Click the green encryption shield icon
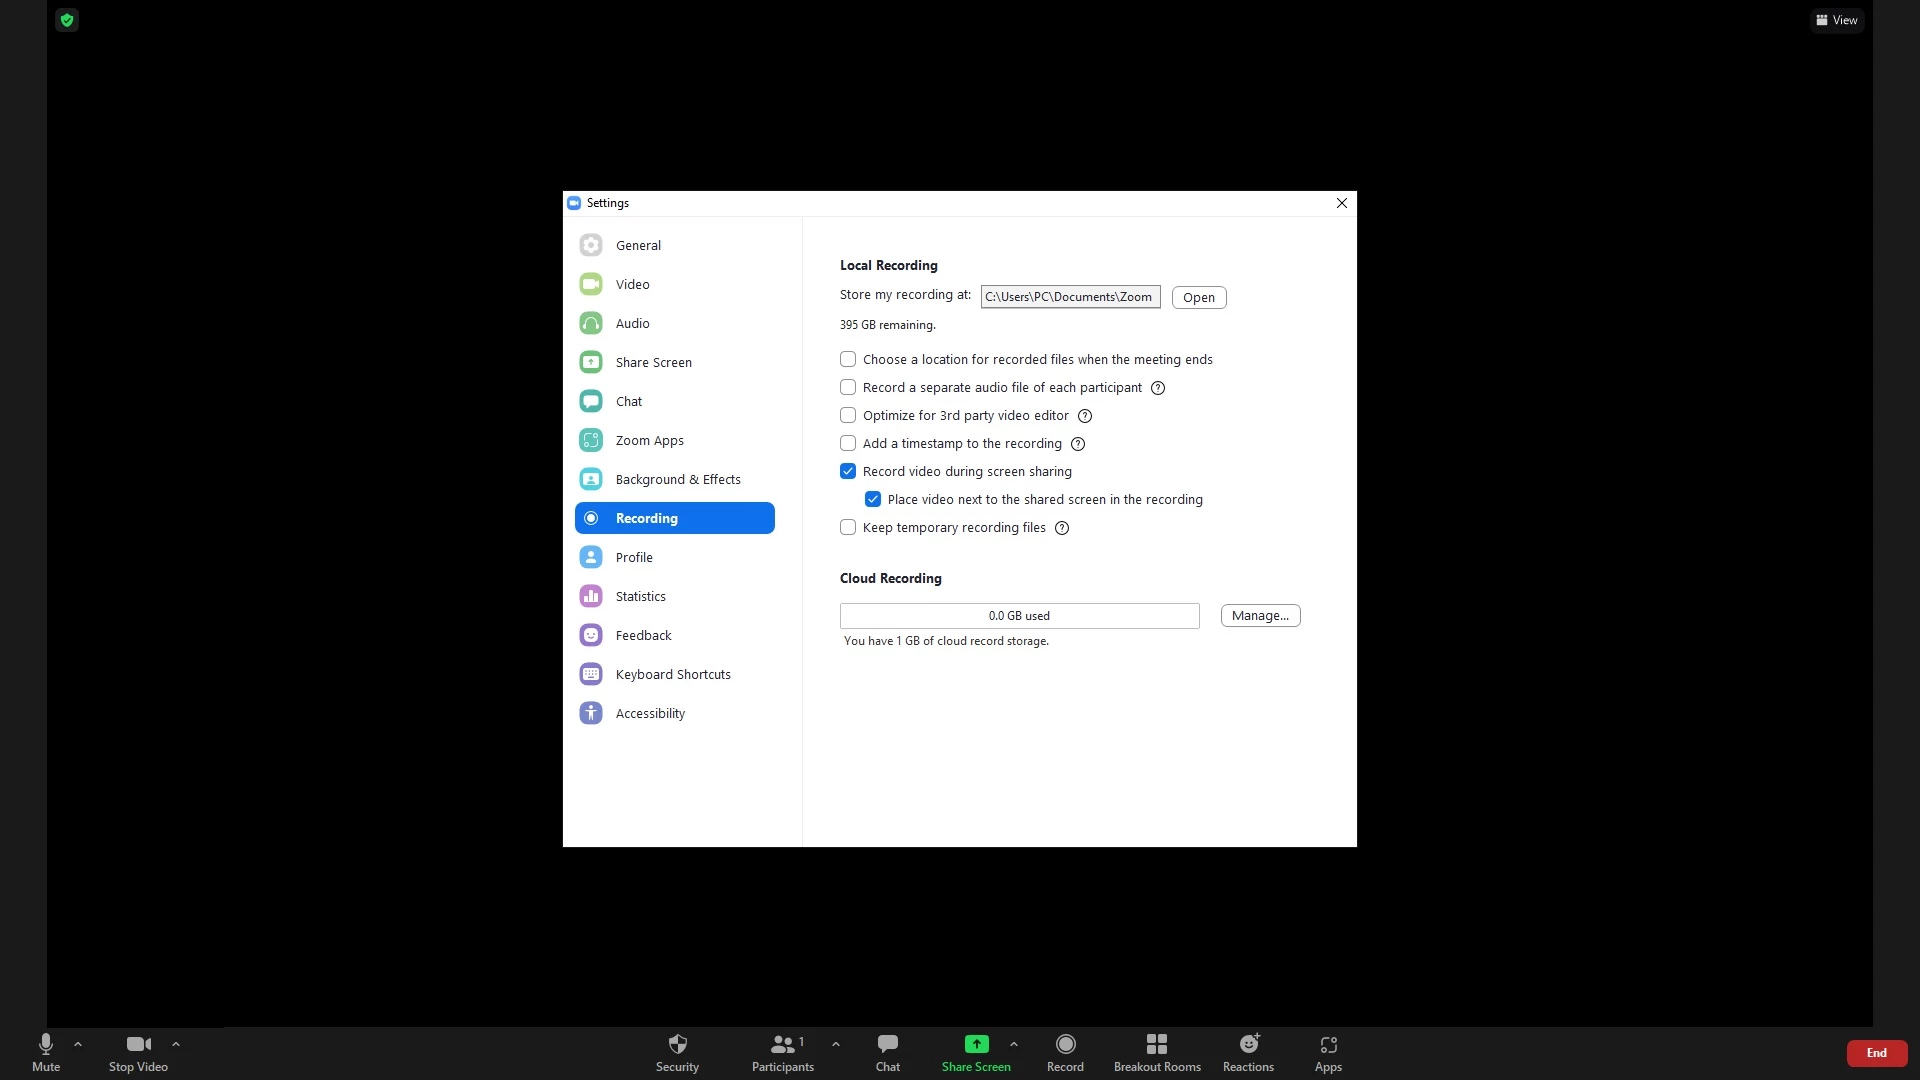Image resolution: width=1920 pixels, height=1080 pixels. coord(67,20)
